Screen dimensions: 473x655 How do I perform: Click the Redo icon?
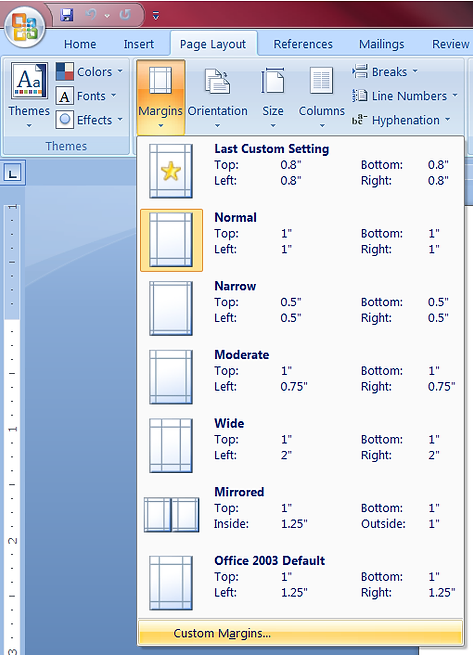click(x=125, y=15)
